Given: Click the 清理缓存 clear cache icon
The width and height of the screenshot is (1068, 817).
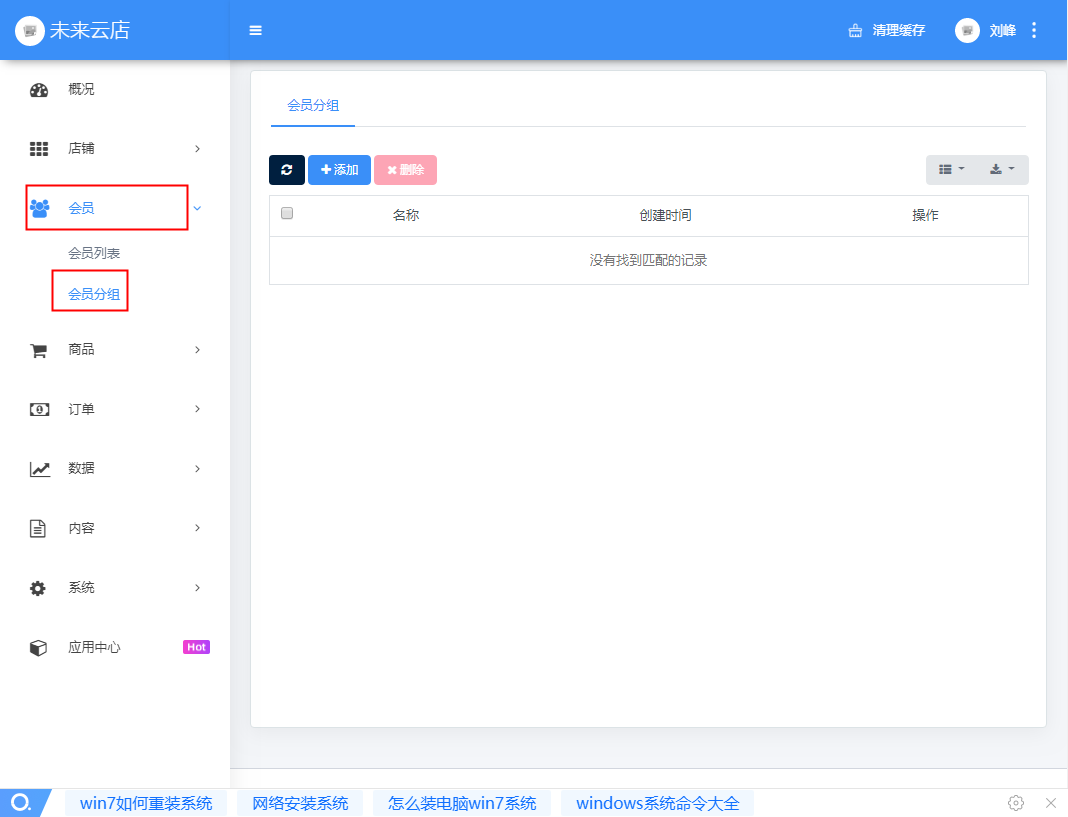Looking at the screenshot, I should click(855, 30).
